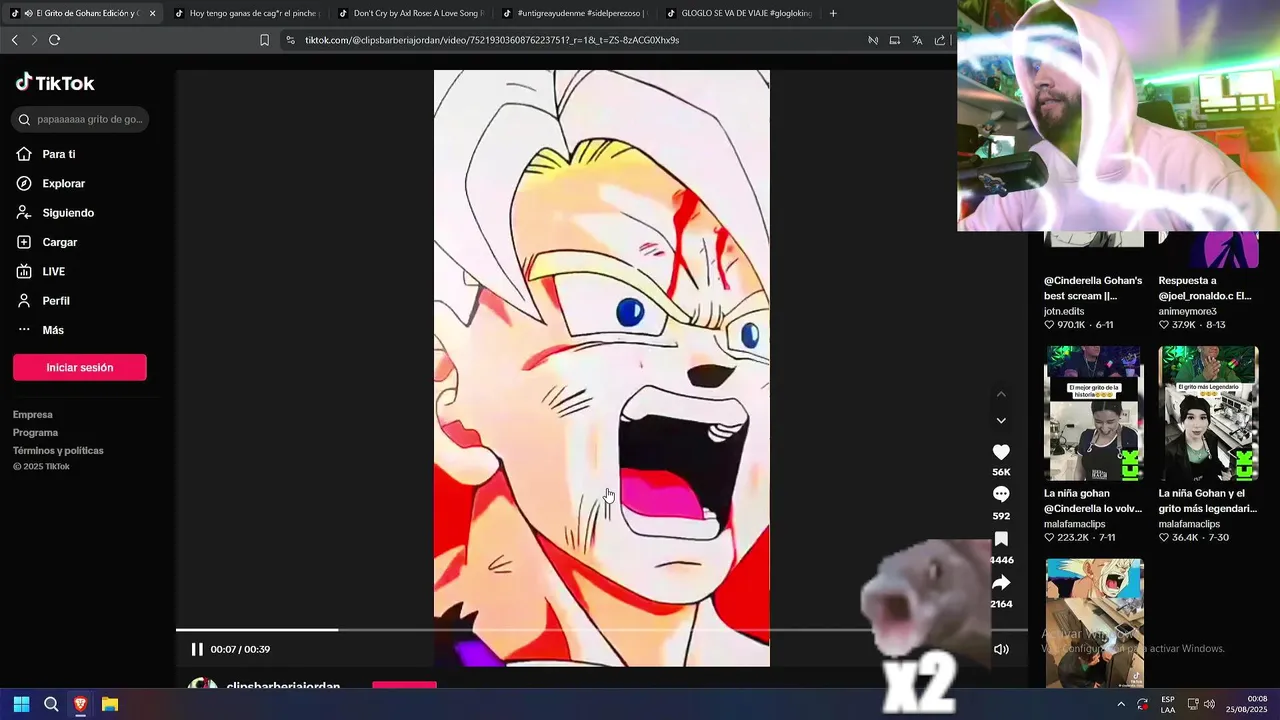This screenshot has height=720, width=1280.
Task: Switch to #untigreayudenme tab
Action: 574,13
